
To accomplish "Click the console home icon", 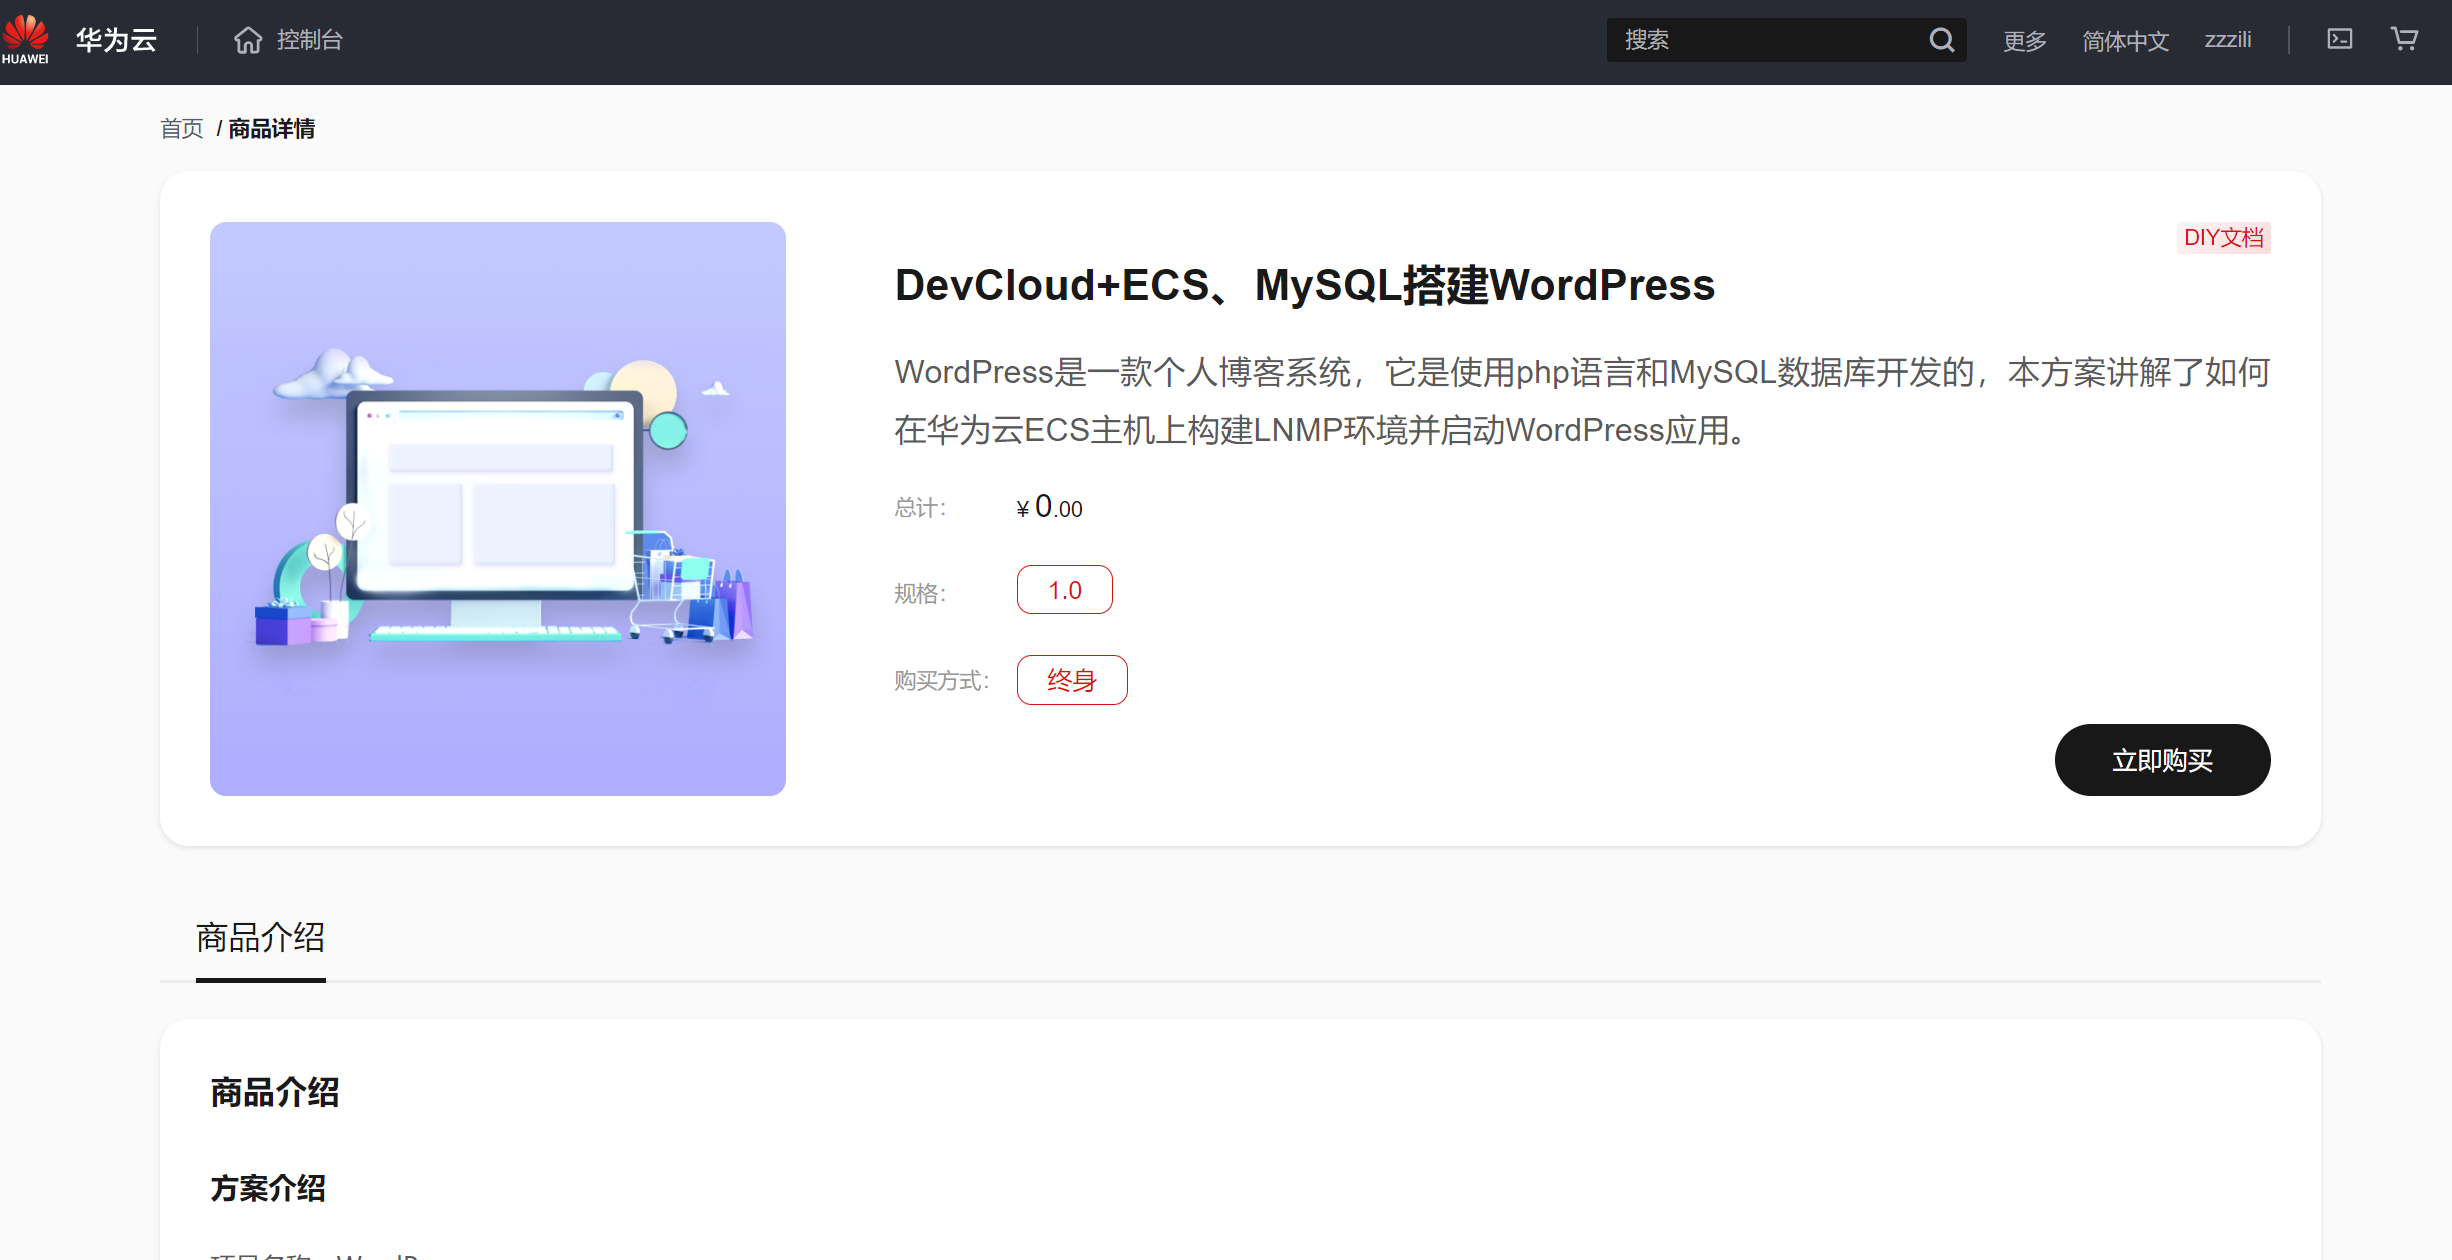I will (247, 40).
